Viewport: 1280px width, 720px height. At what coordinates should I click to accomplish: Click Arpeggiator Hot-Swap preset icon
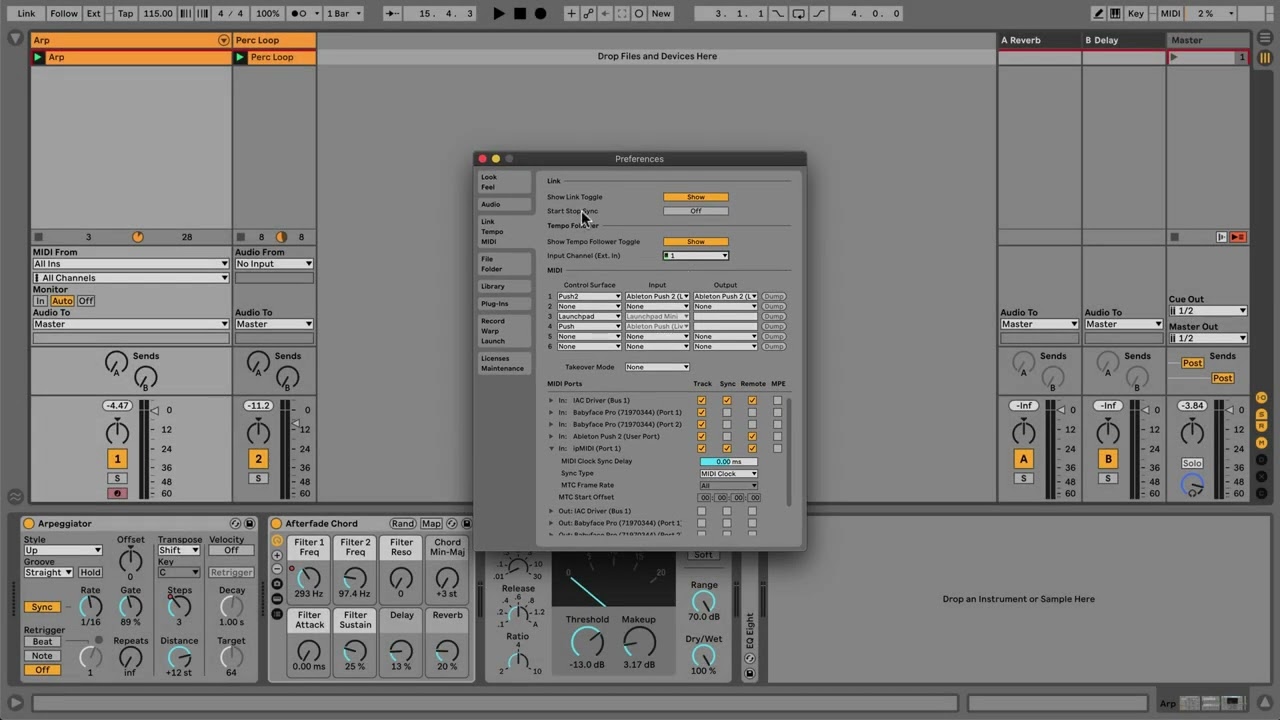pyautogui.click(x=235, y=523)
